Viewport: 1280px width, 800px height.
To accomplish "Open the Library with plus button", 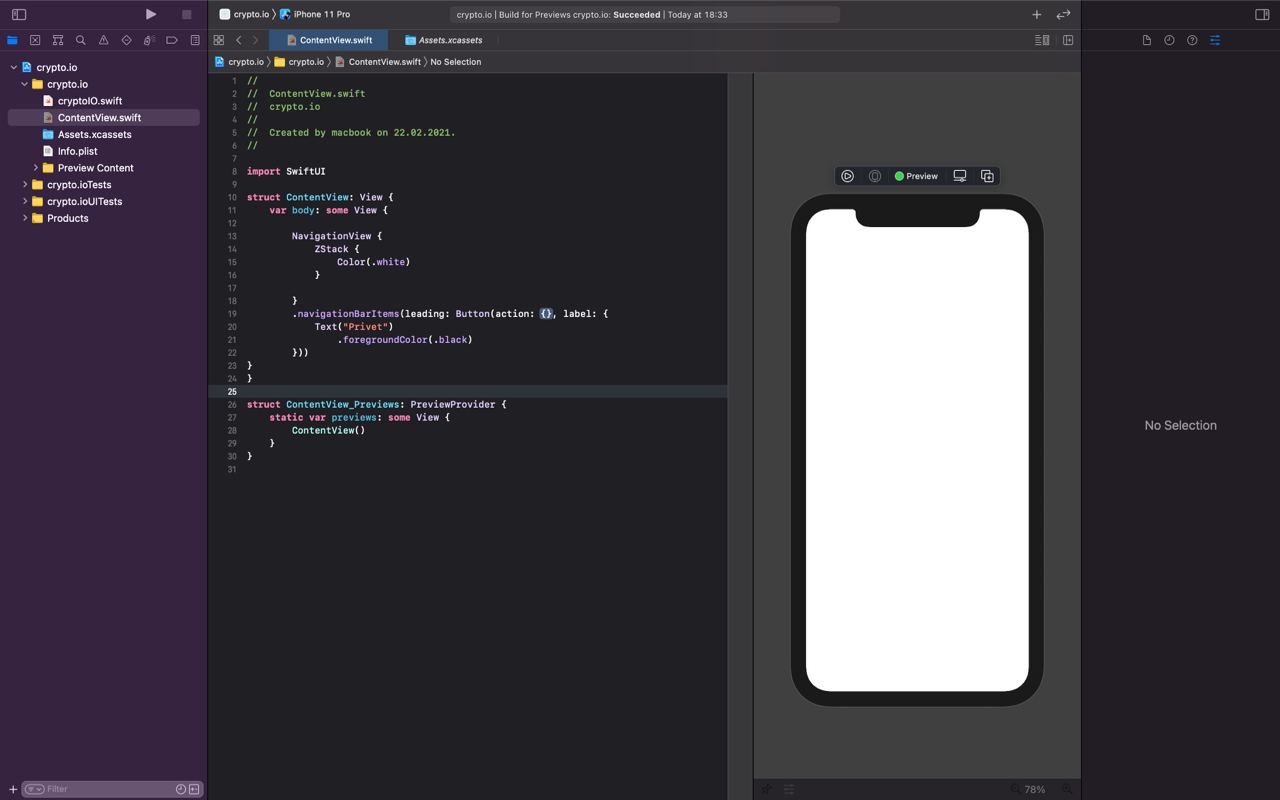I will coord(1037,14).
